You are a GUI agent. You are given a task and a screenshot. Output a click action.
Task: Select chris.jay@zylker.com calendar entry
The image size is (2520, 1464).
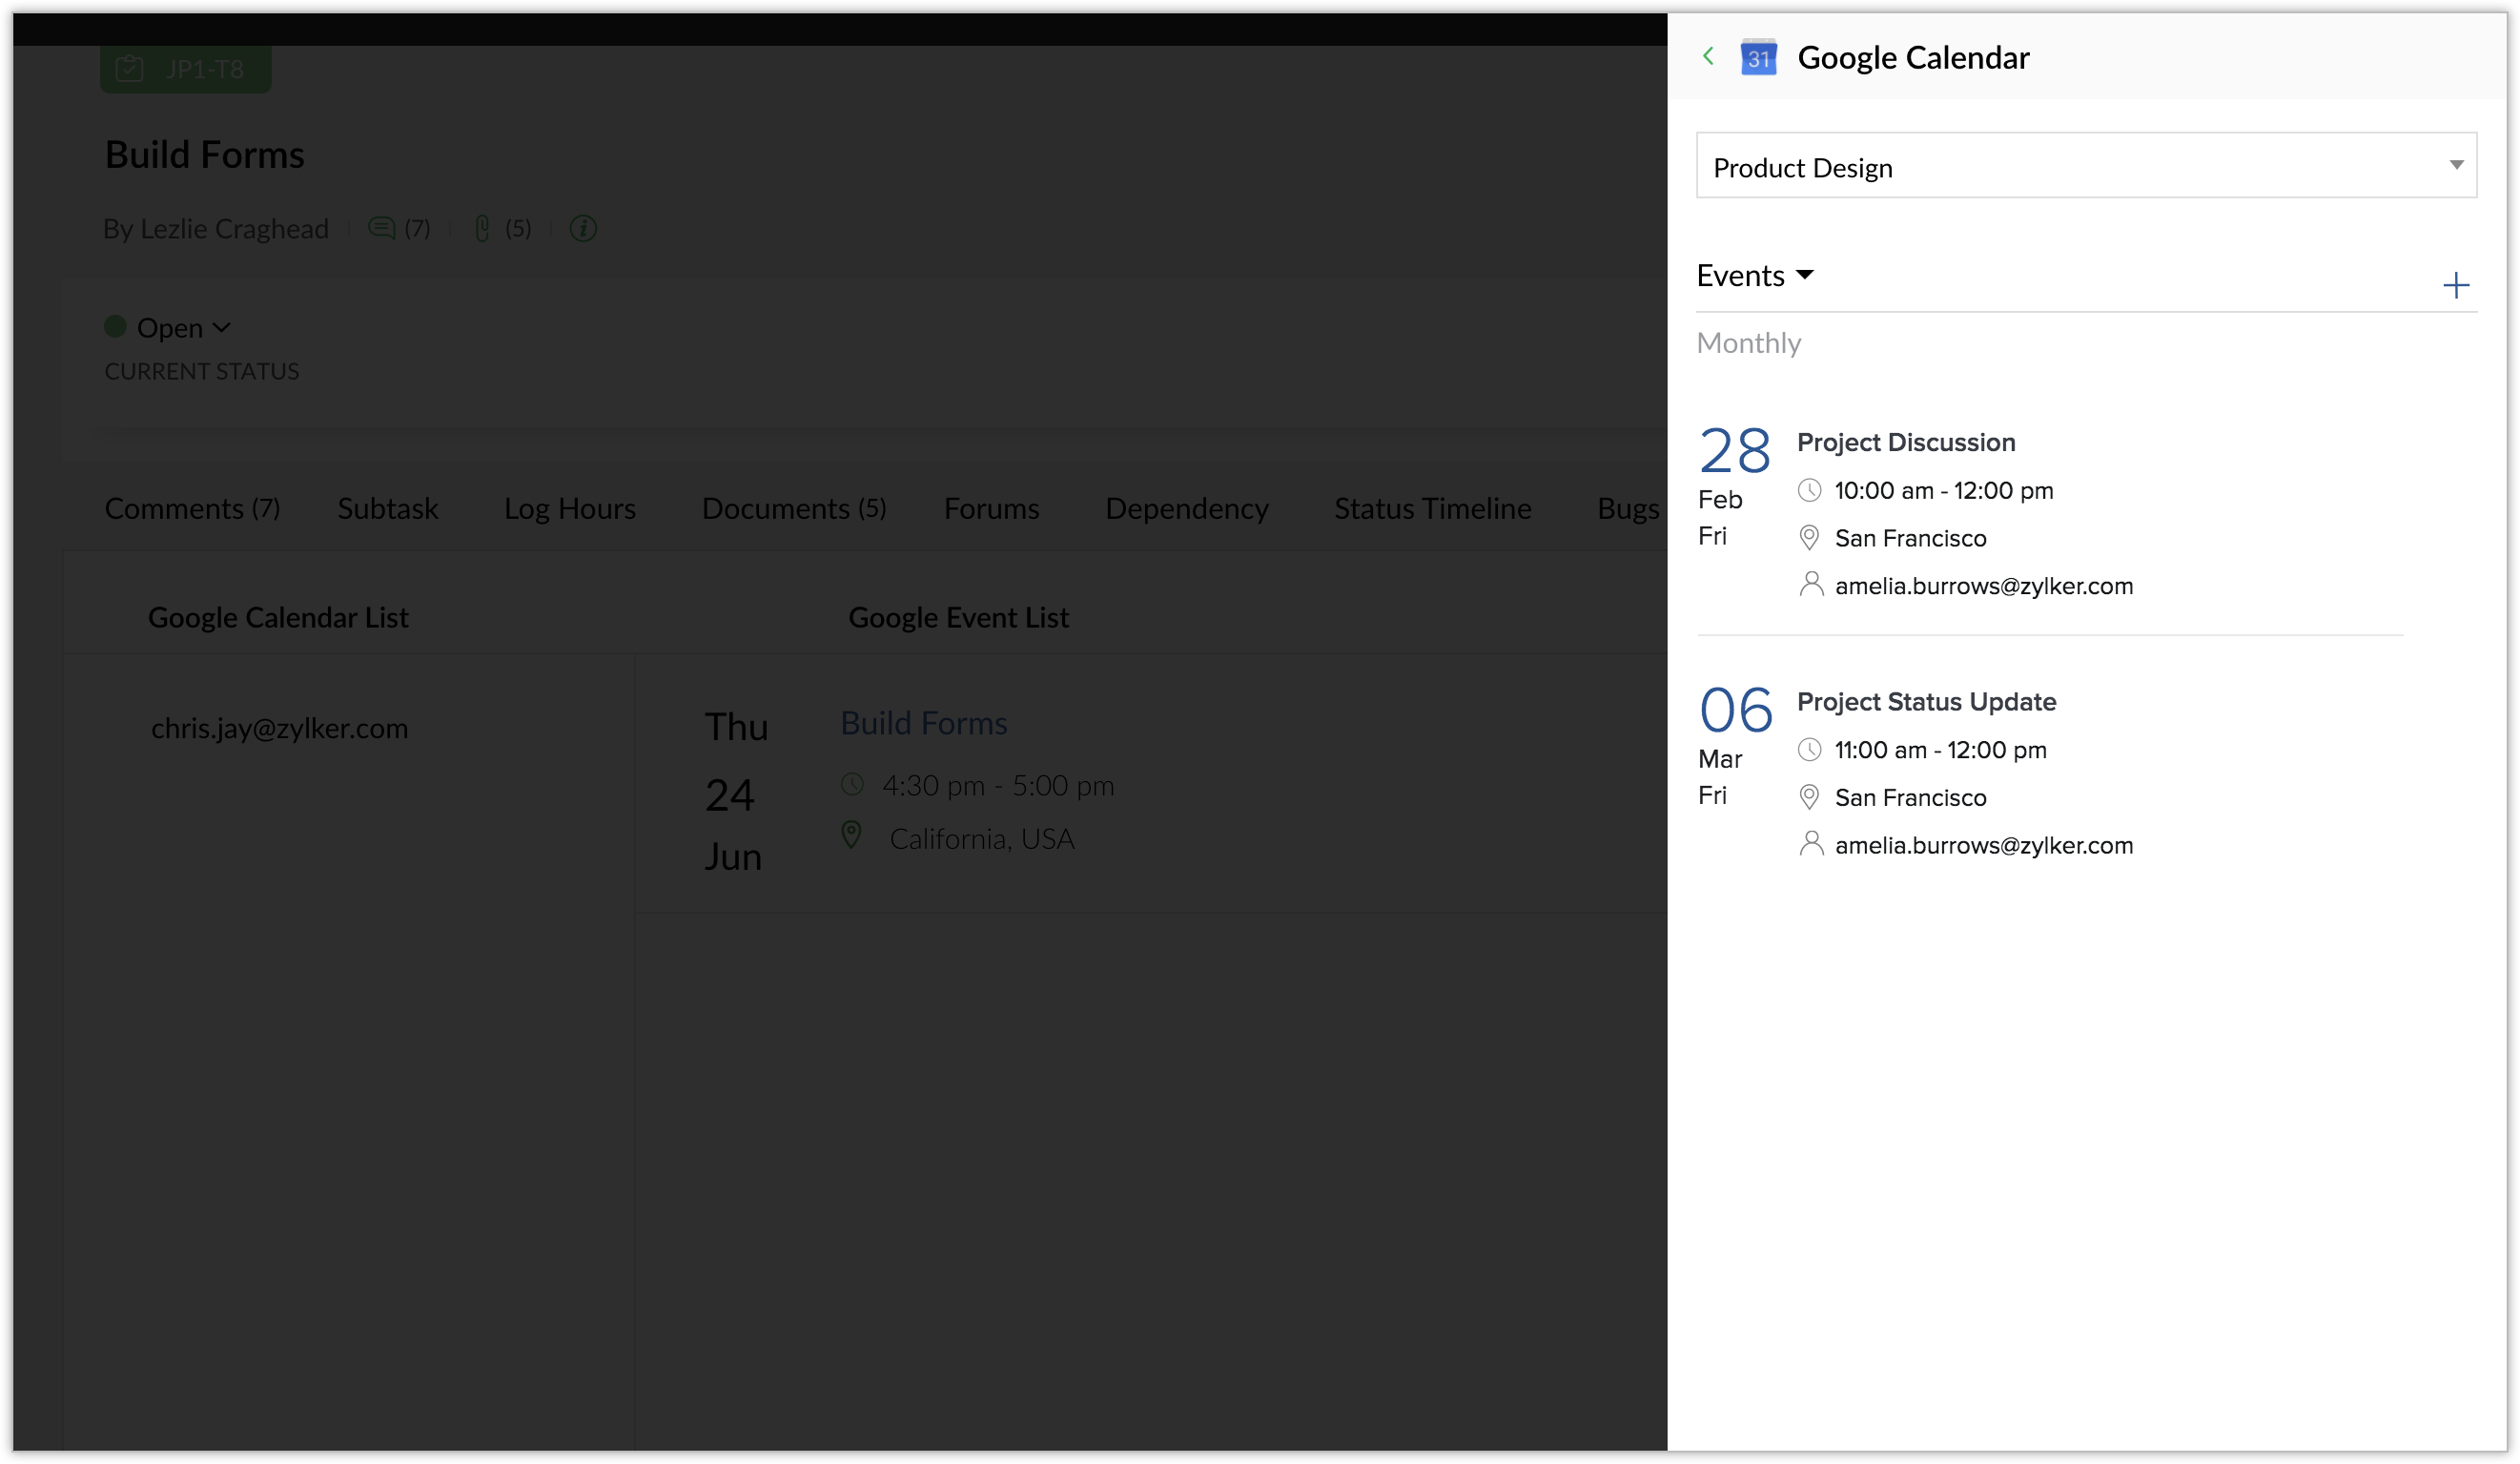[x=279, y=729]
